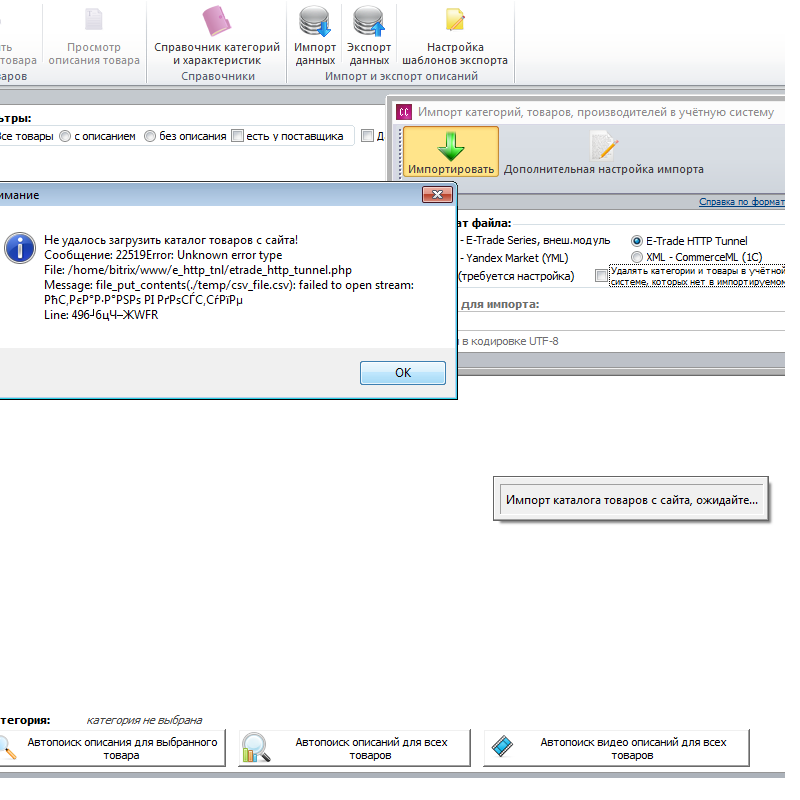The width and height of the screenshot is (800, 800).
Task: Start auto-search description for selected product
Action: click(x=111, y=748)
